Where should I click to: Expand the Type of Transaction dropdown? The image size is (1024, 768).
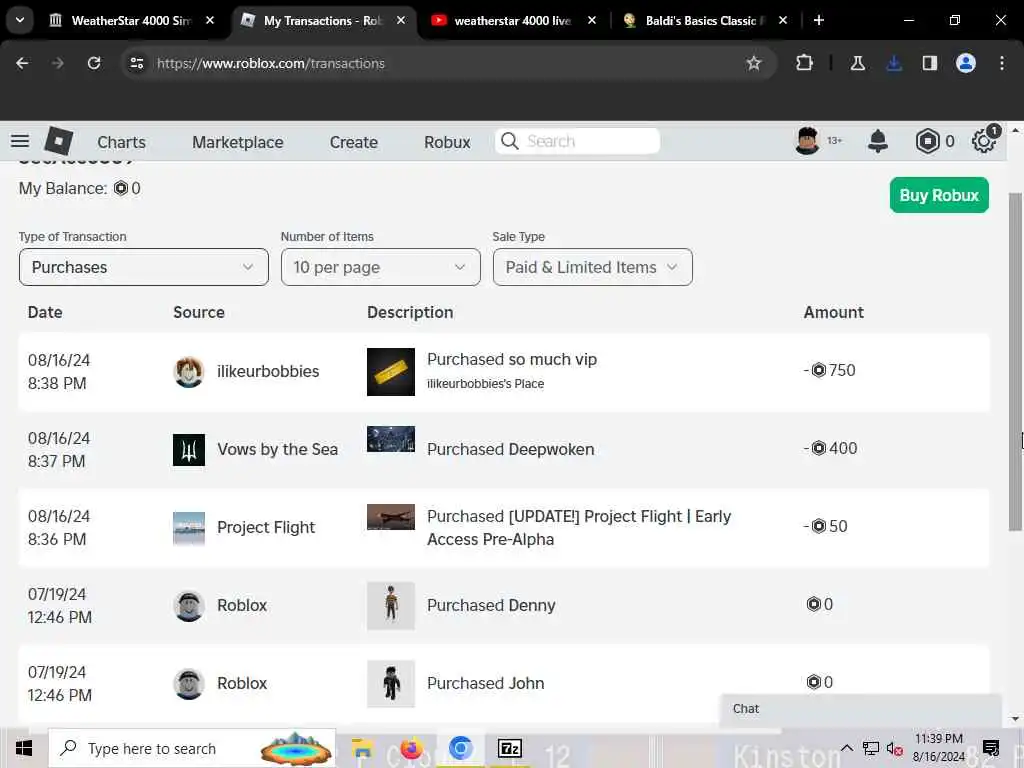point(144,267)
